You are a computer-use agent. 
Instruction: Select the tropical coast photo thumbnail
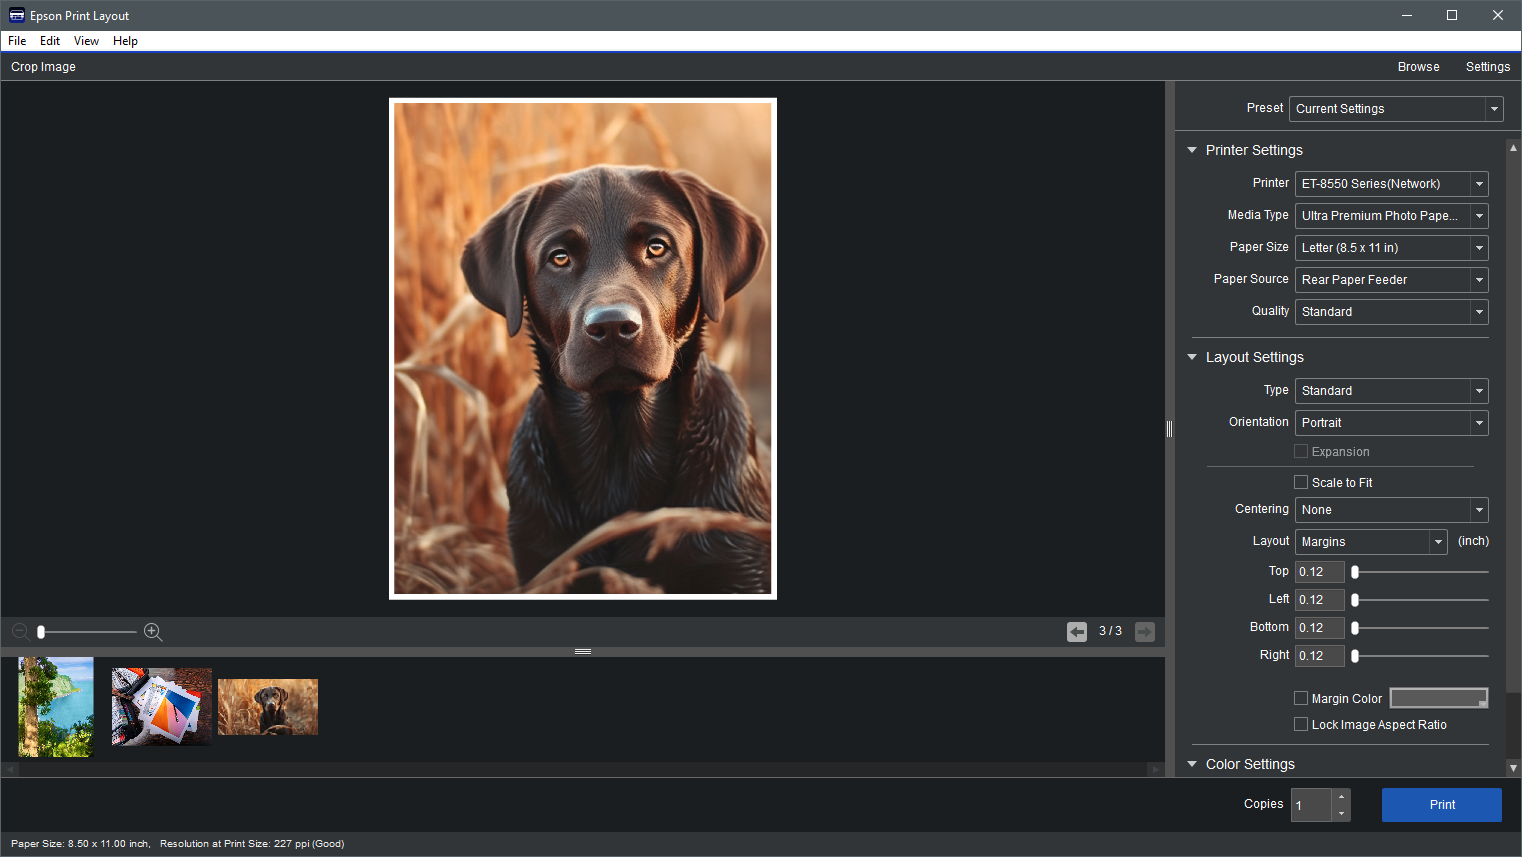(56, 706)
